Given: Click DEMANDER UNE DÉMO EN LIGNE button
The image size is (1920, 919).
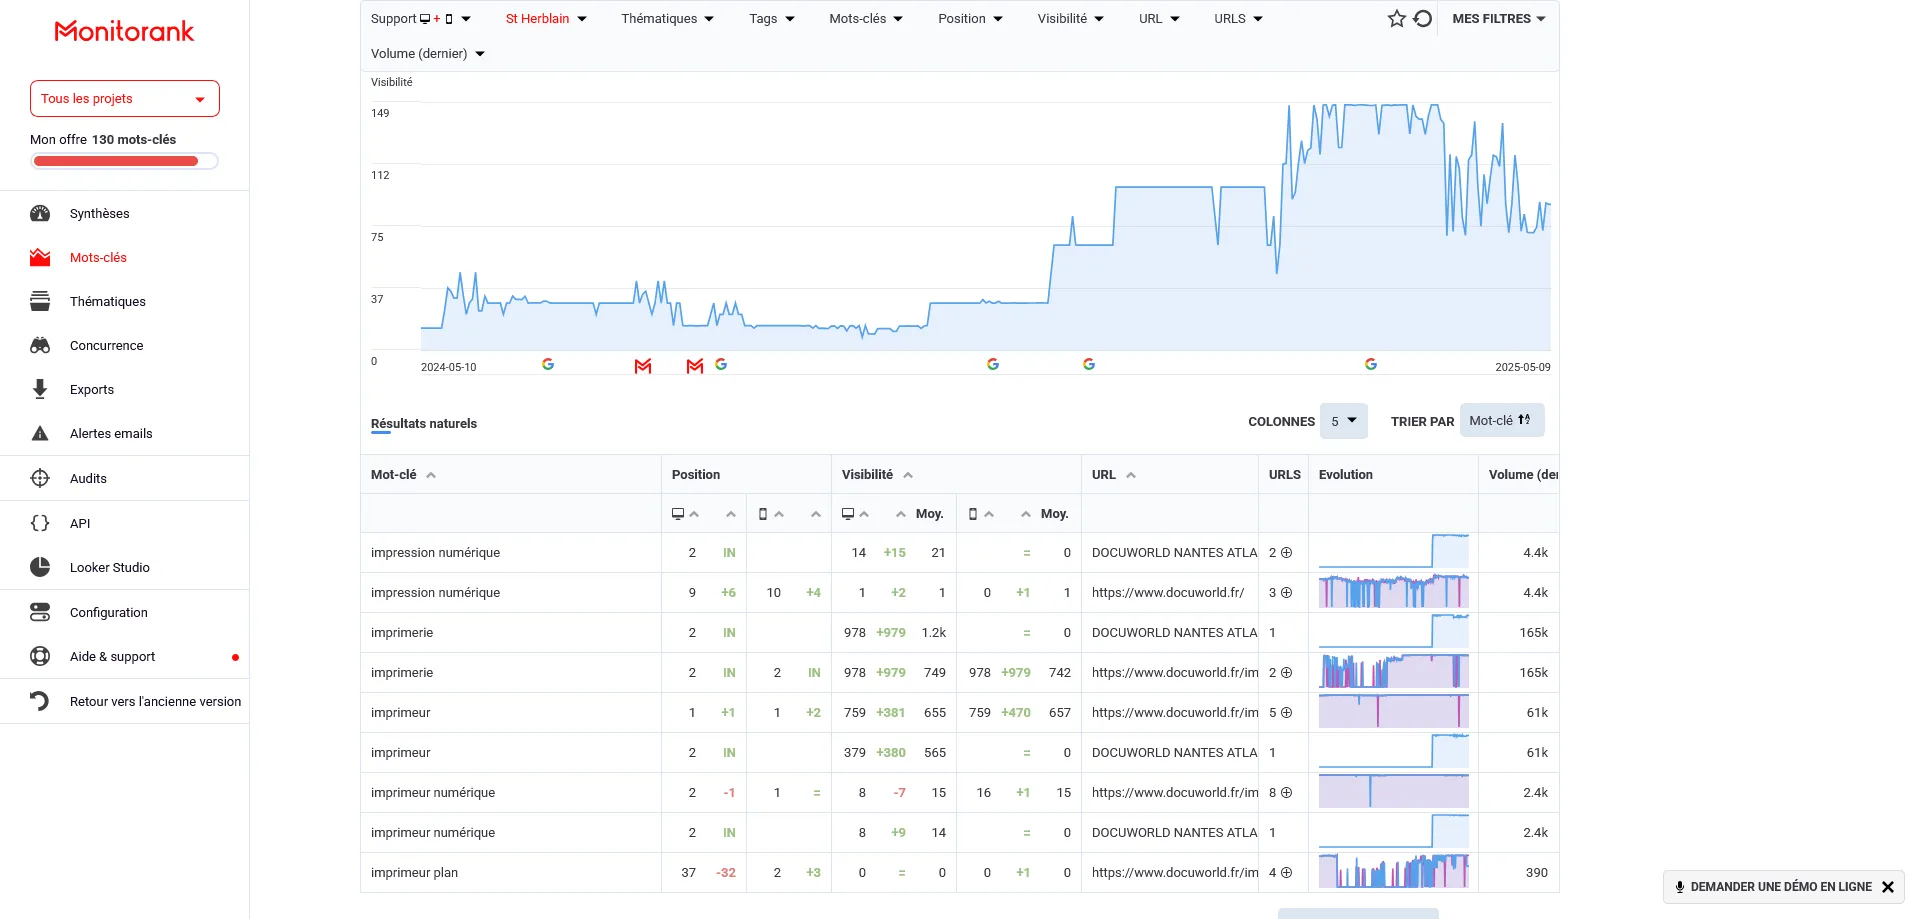Looking at the screenshot, I should point(1781,887).
